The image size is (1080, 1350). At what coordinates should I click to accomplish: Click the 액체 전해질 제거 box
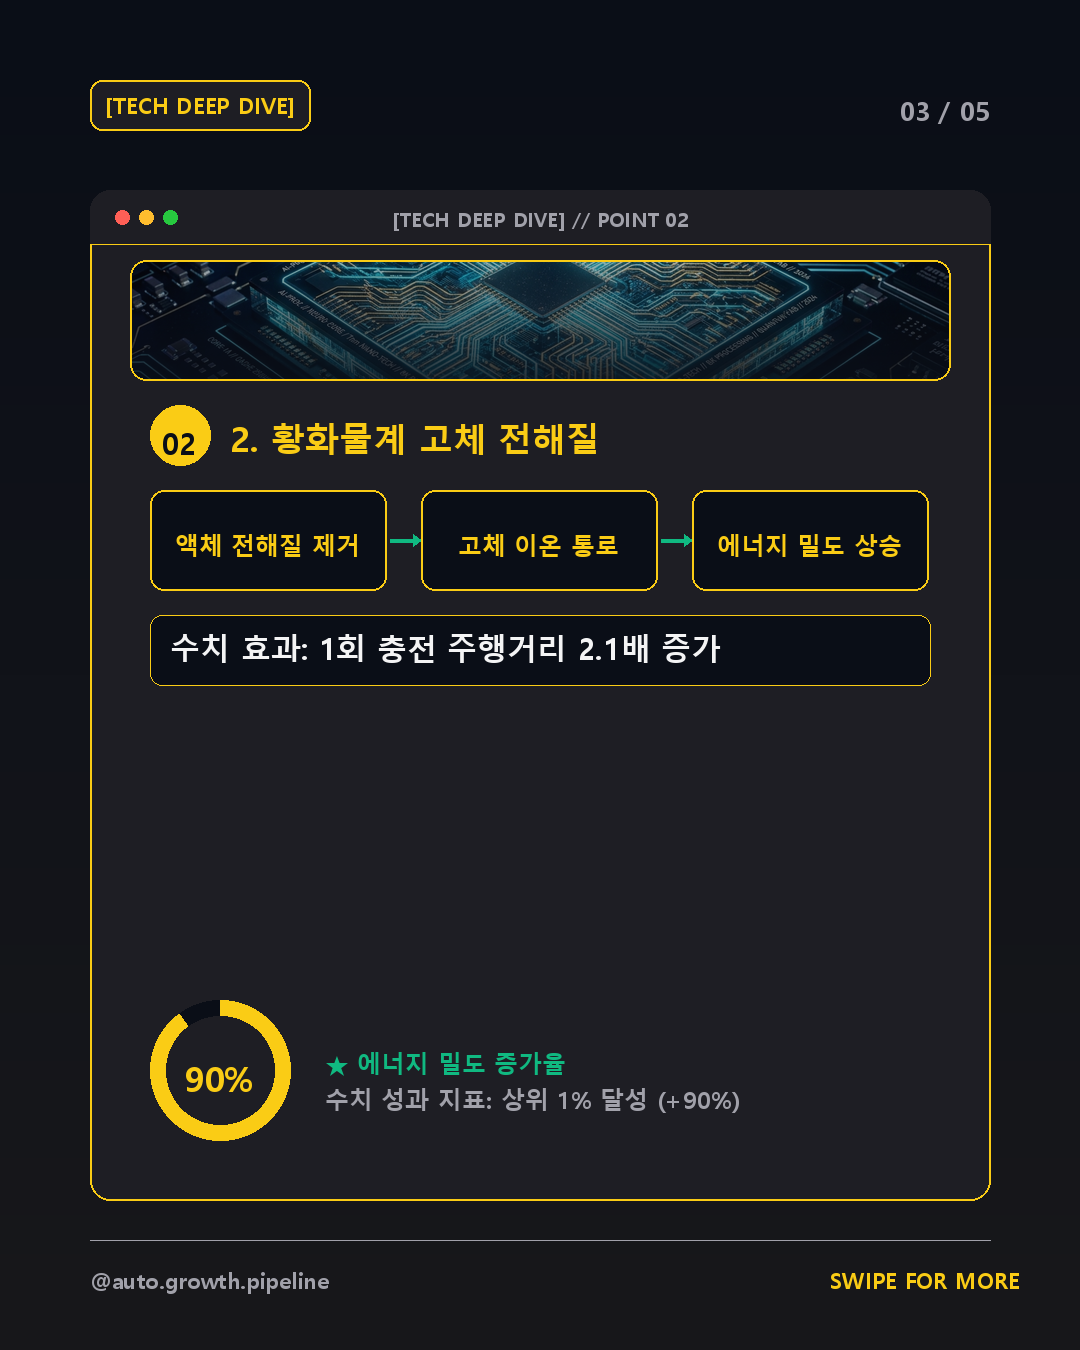[x=268, y=541]
